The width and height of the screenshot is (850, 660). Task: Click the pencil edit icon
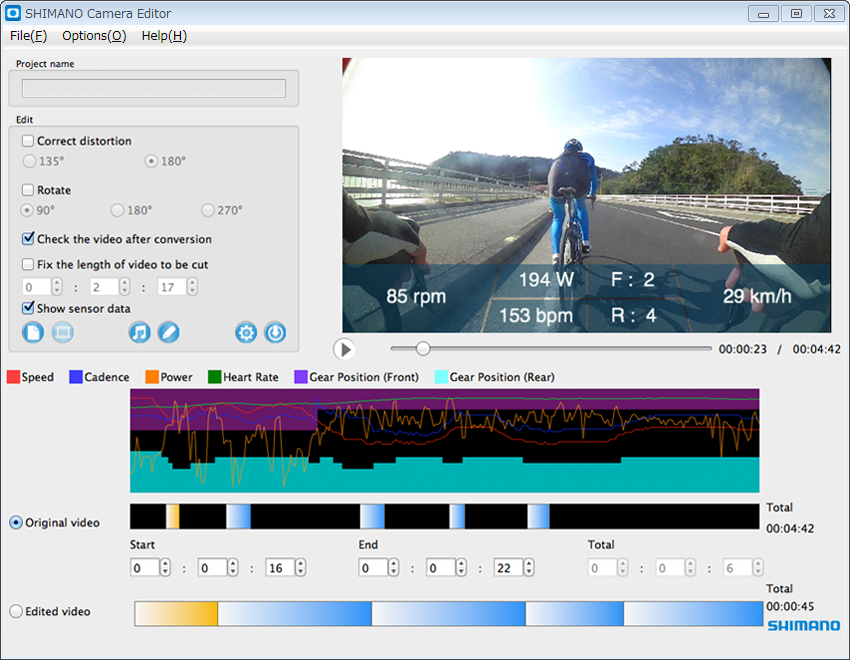point(169,332)
